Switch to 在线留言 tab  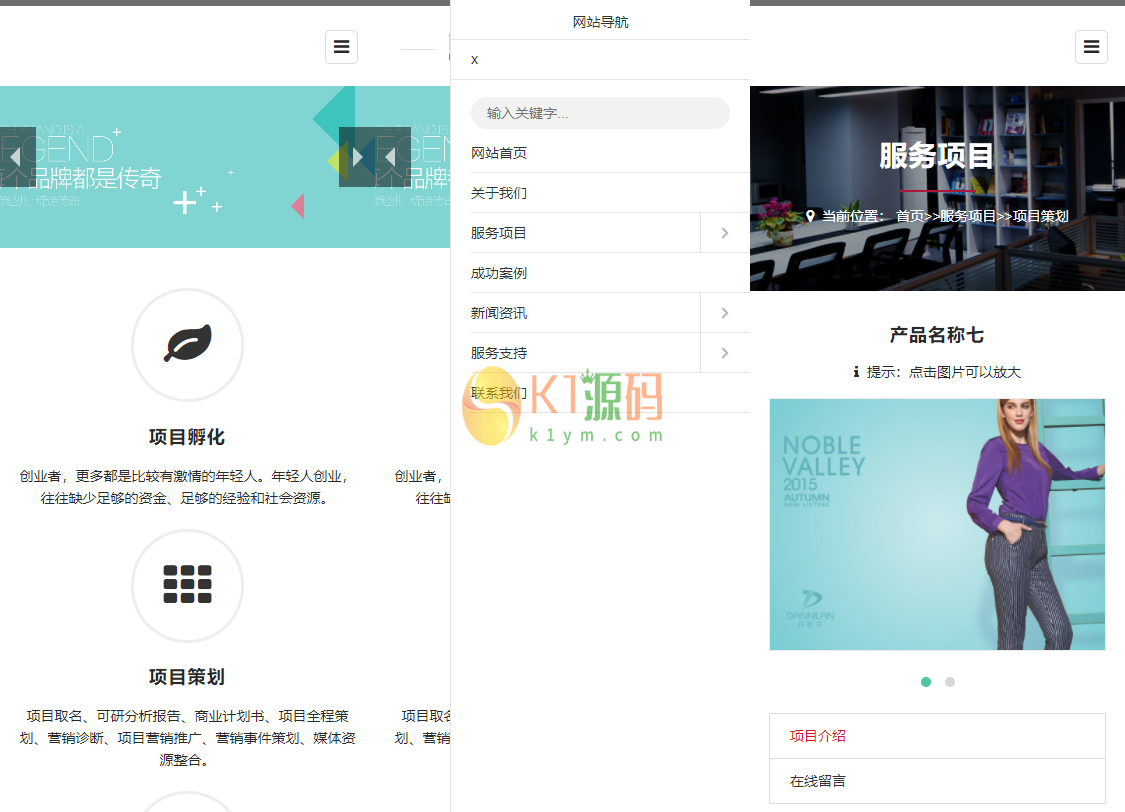(x=937, y=781)
